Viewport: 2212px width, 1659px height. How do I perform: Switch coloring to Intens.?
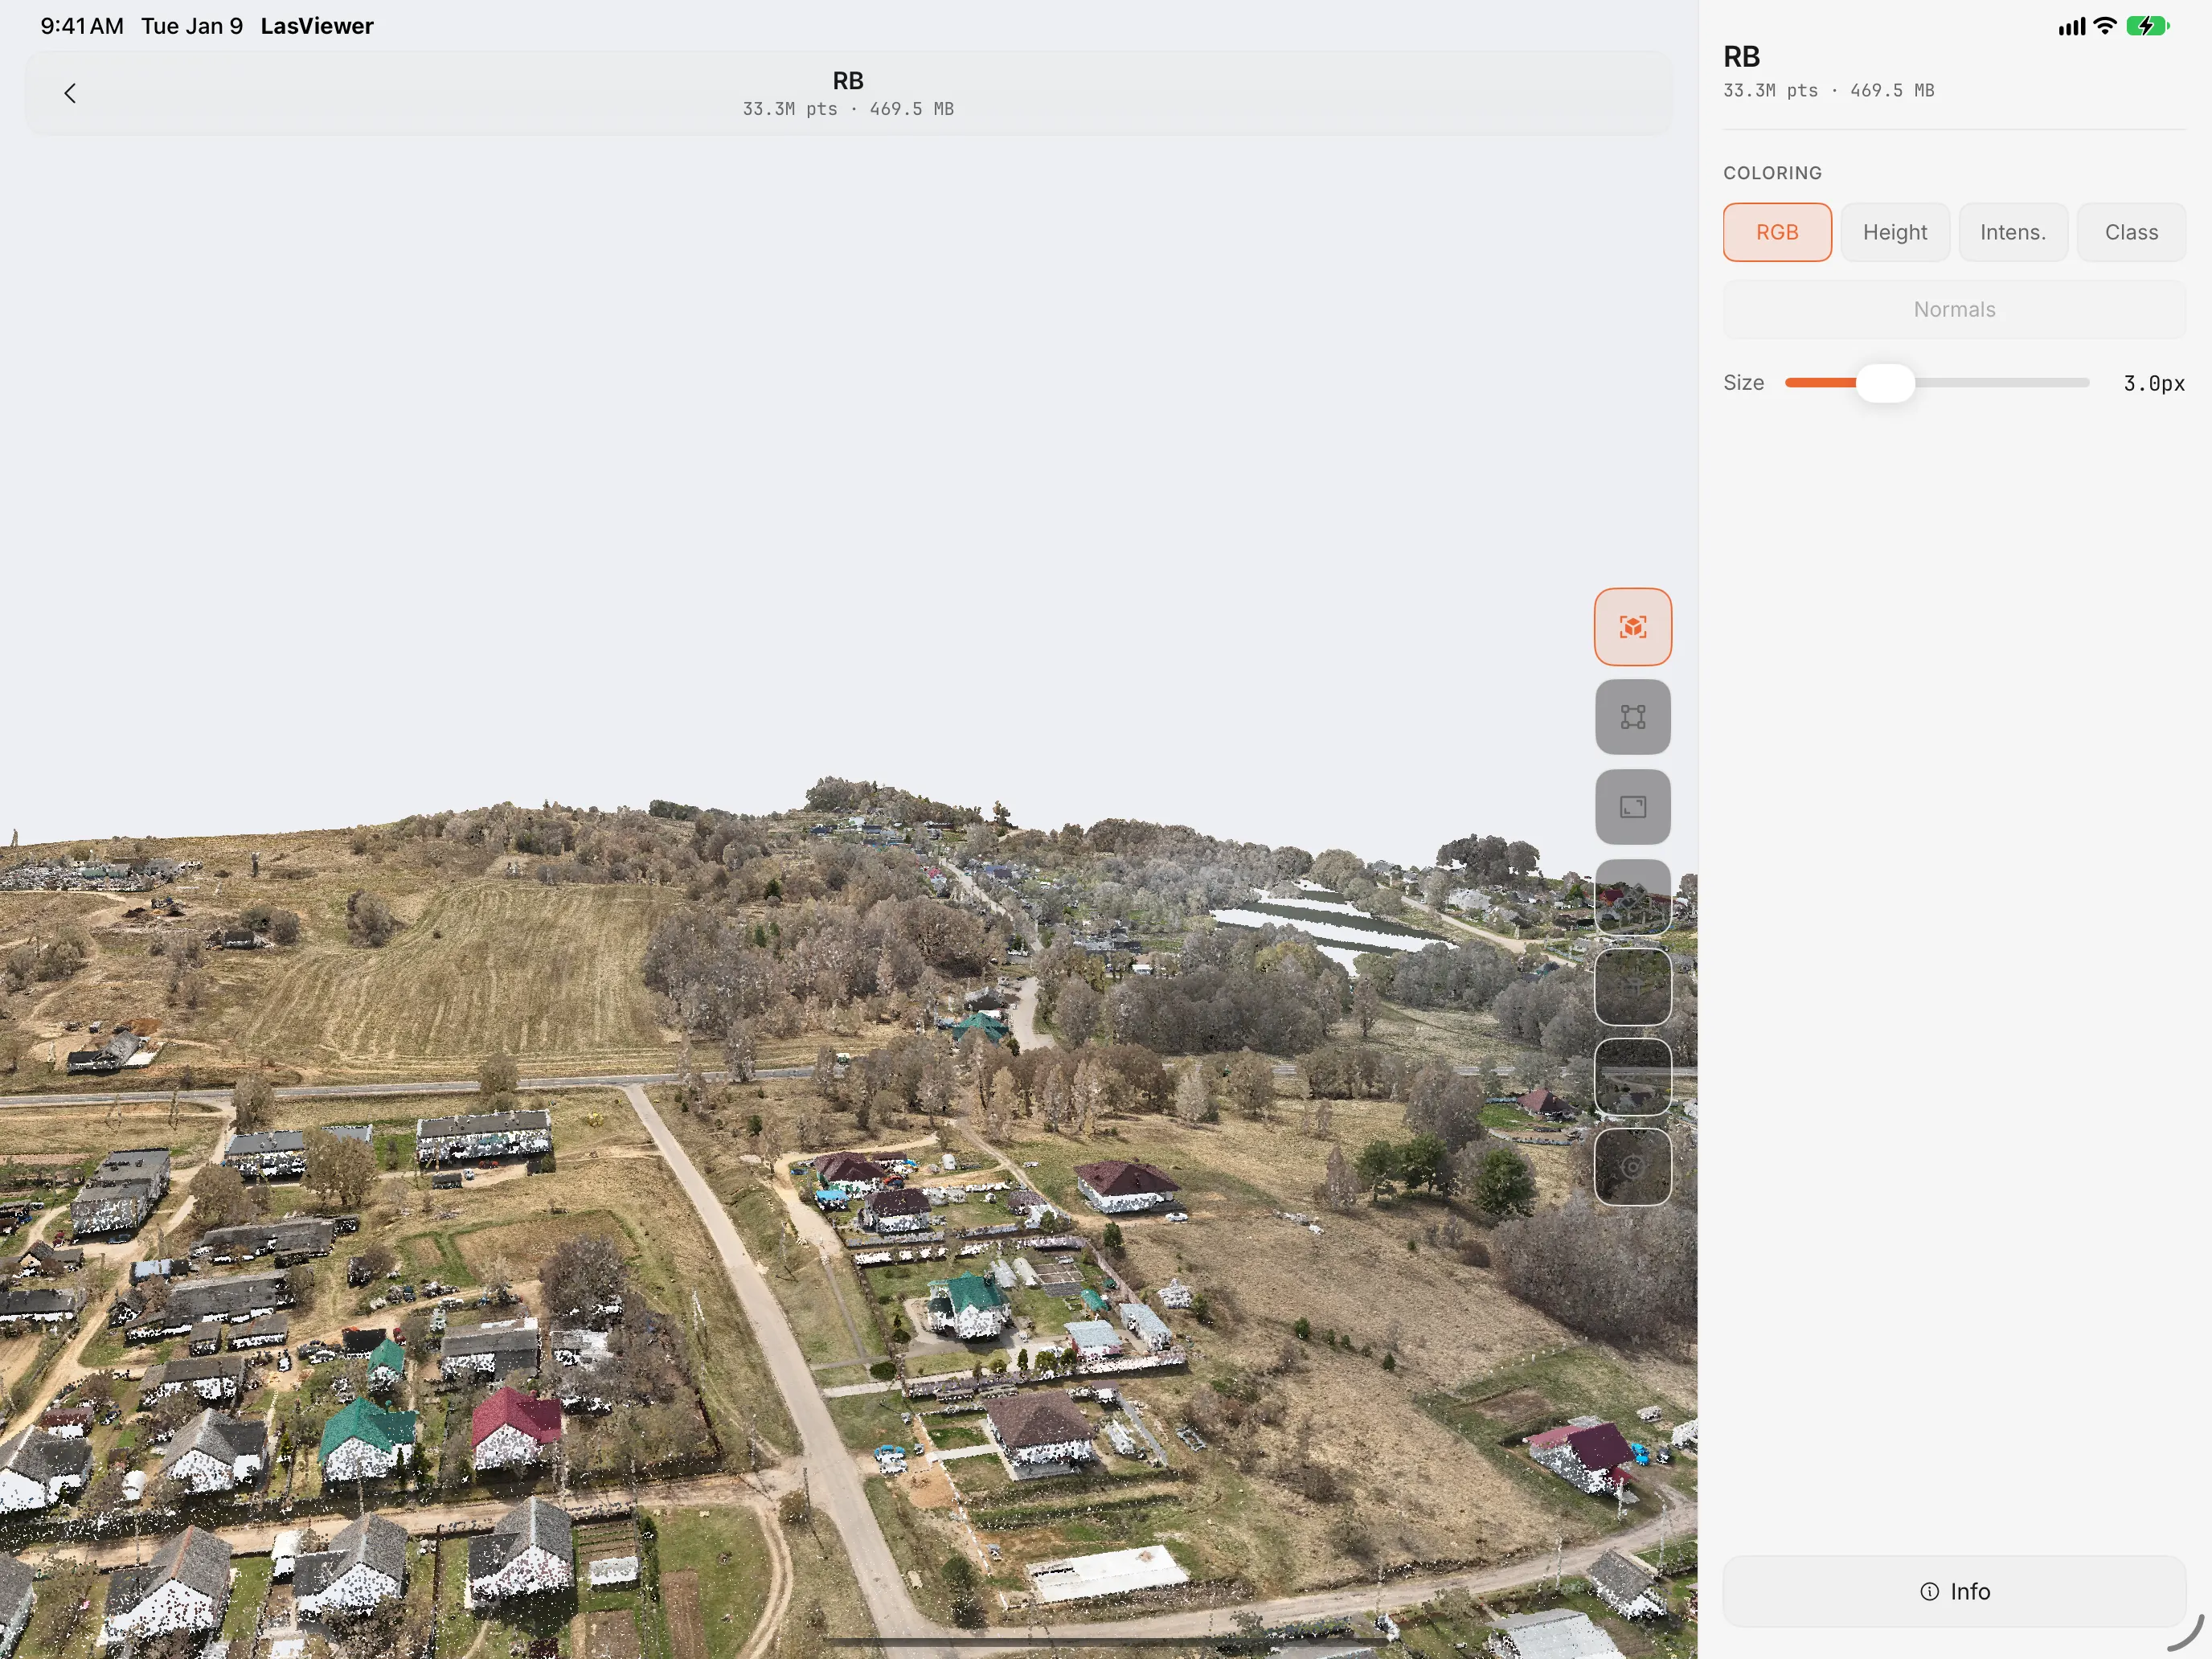pos(2013,232)
